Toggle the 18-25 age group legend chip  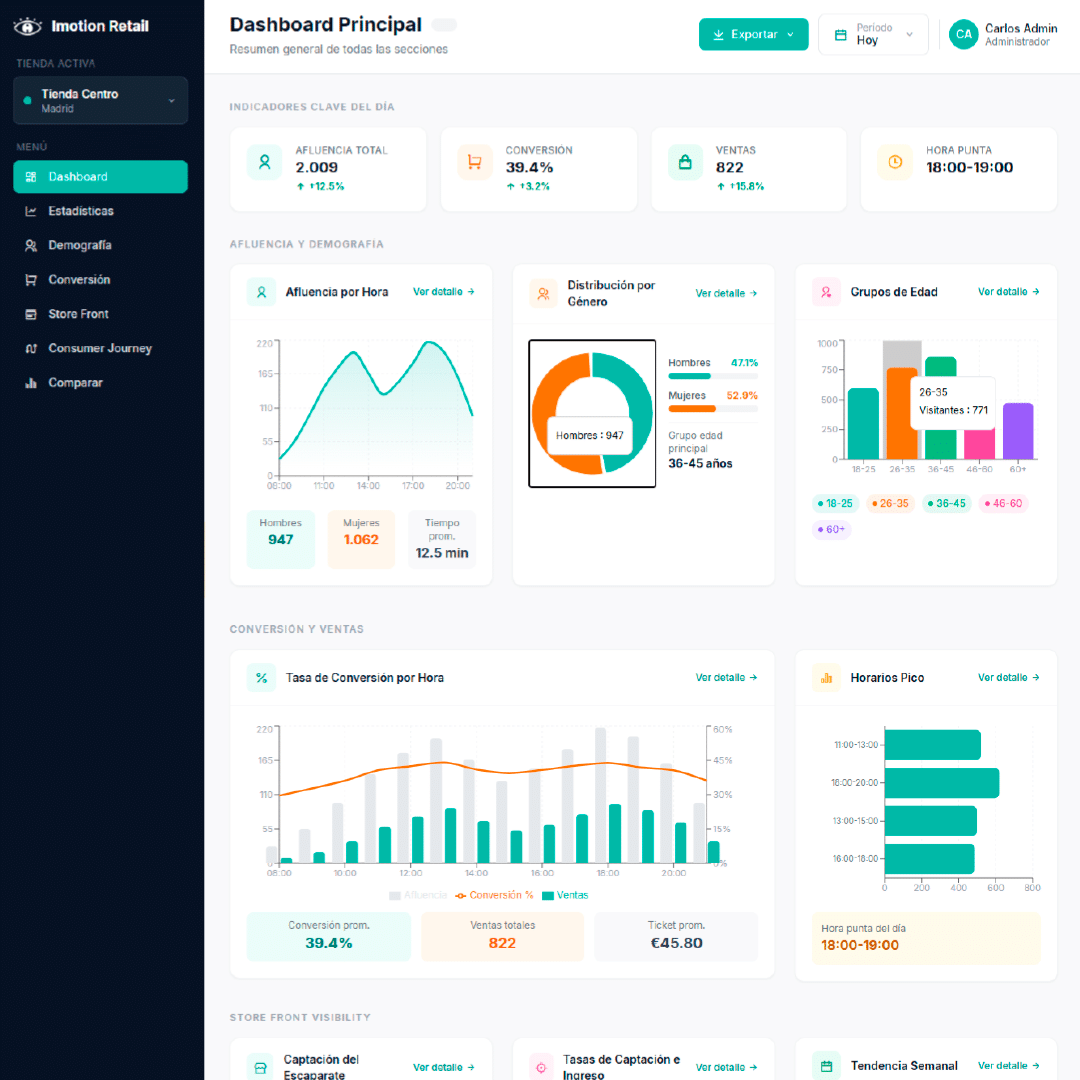pyautogui.click(x=835, y=504)
